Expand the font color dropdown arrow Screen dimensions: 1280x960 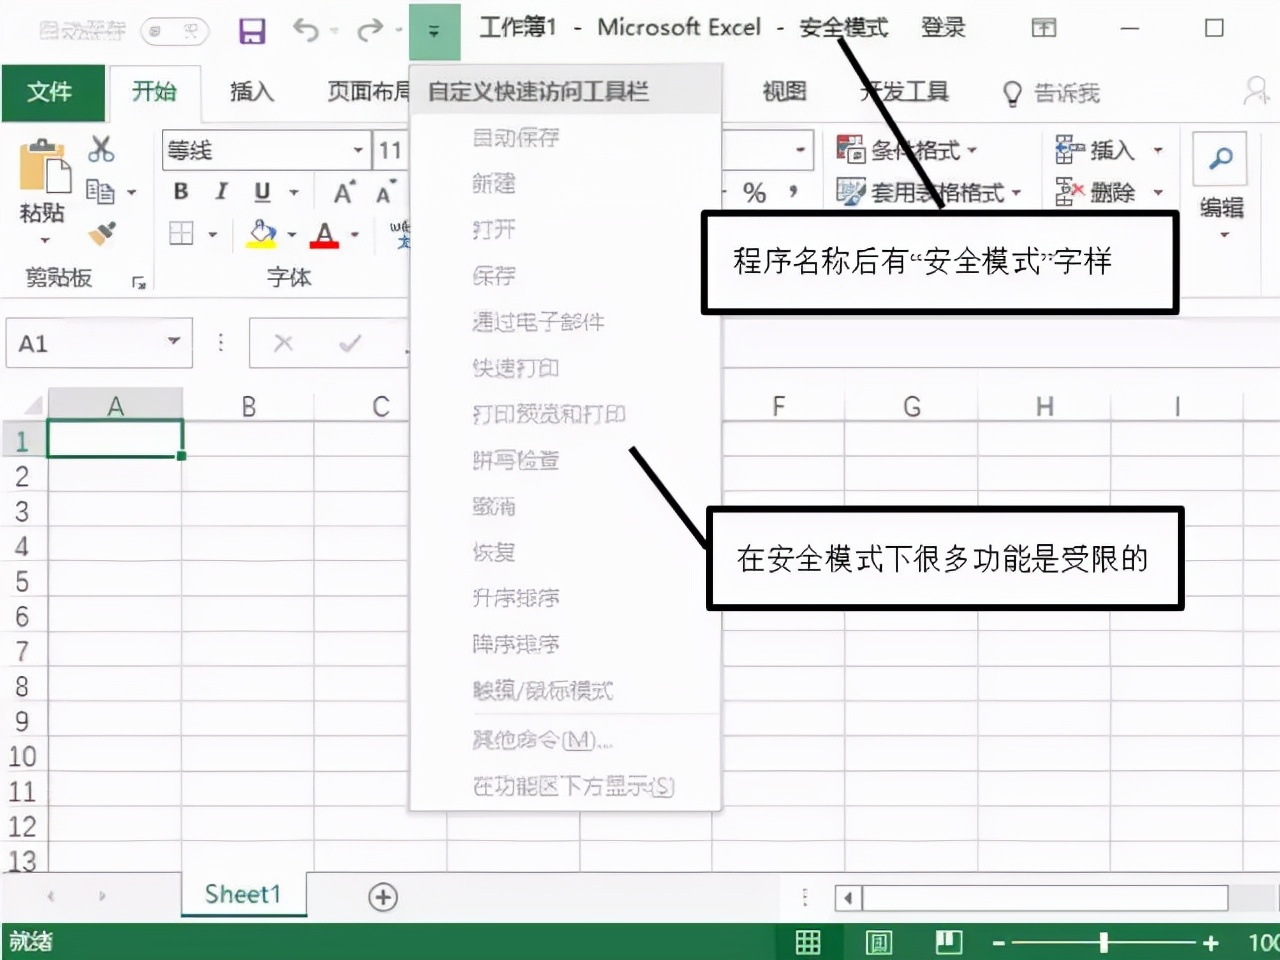[x=354, y=235]
